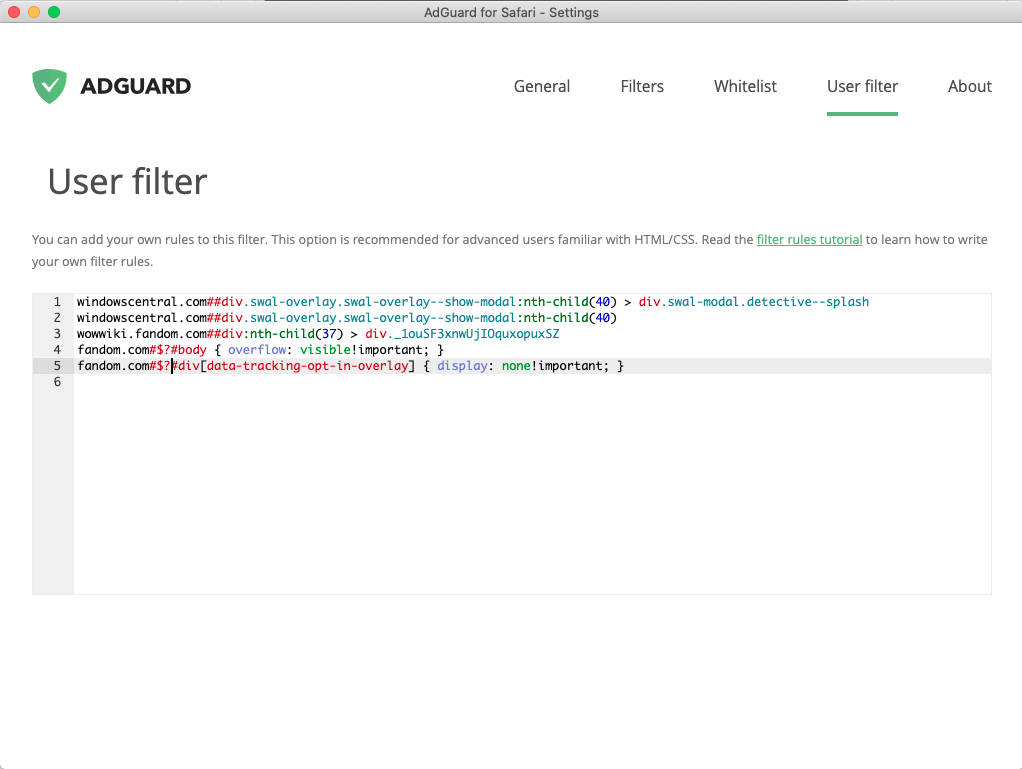Select line number 3 in the gutter
Image resolution: width=1022 pixels, height=769 pixels.
(x=57, y=333)
